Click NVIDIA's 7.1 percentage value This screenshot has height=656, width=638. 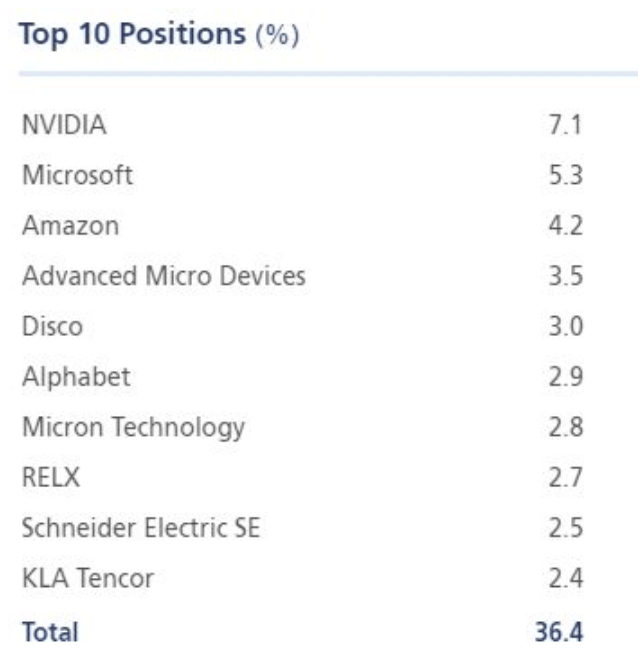click(568, 125)
